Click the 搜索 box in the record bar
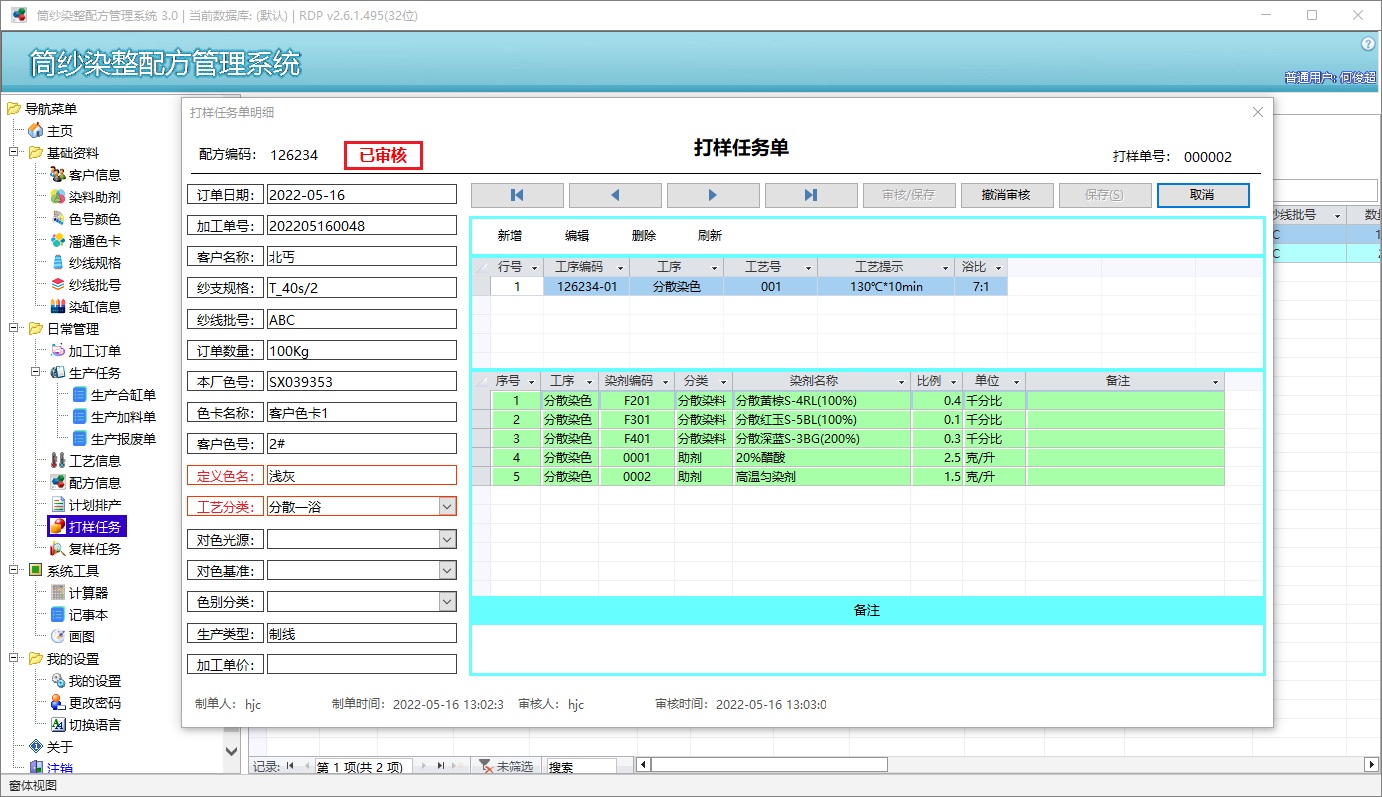 (580, 767)
